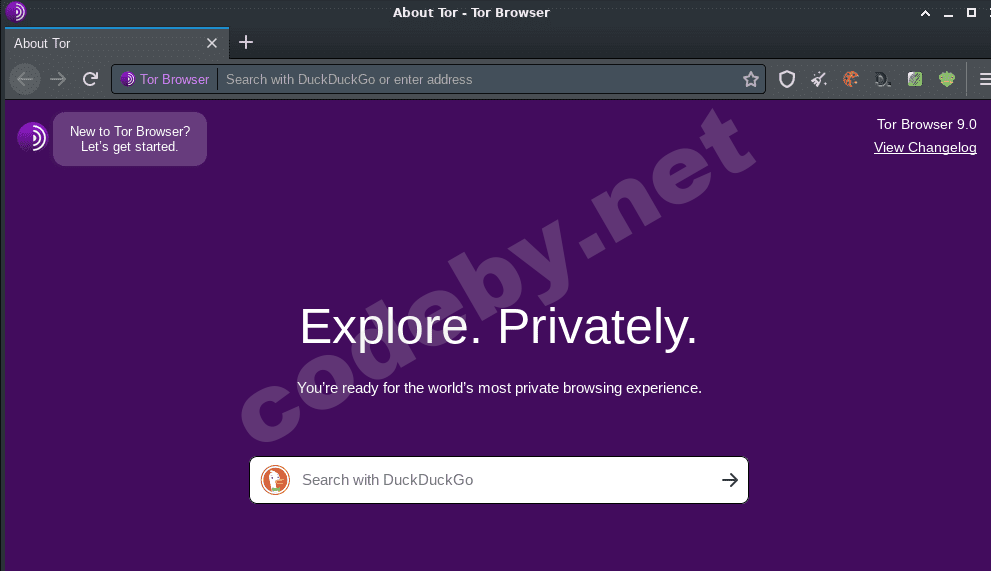Screen dimensions: 991x571
Task: Open the hamburger application menu
Action: coord(984,79)
